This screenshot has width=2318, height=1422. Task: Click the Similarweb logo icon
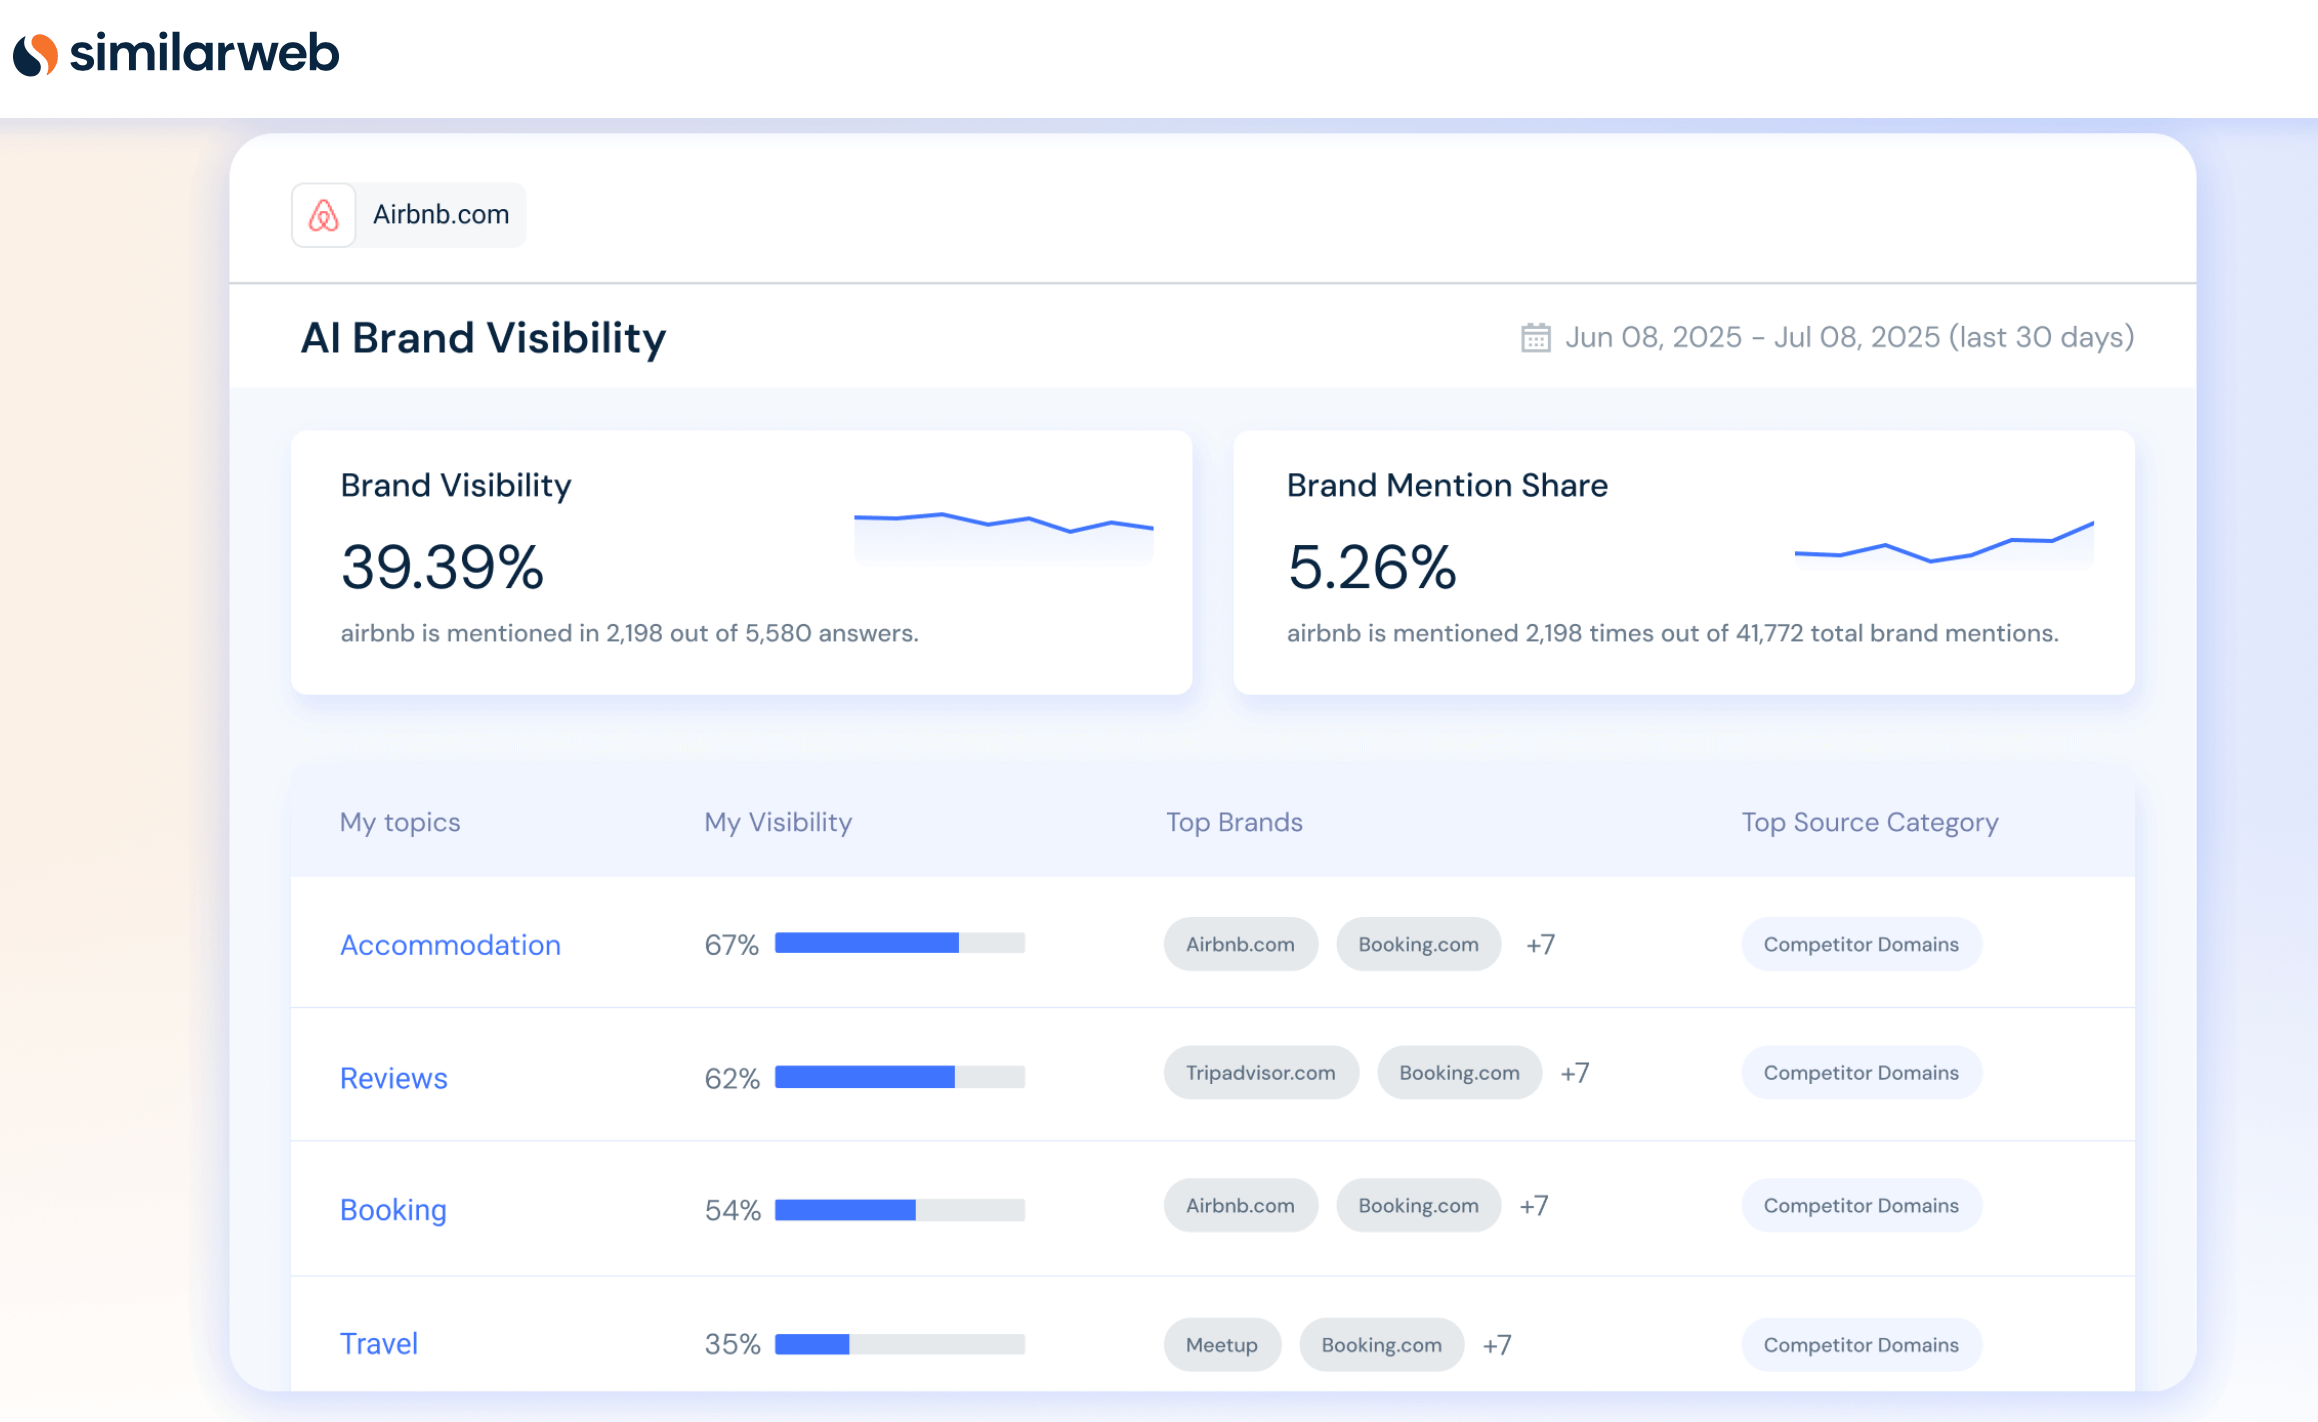click(33, 55)
